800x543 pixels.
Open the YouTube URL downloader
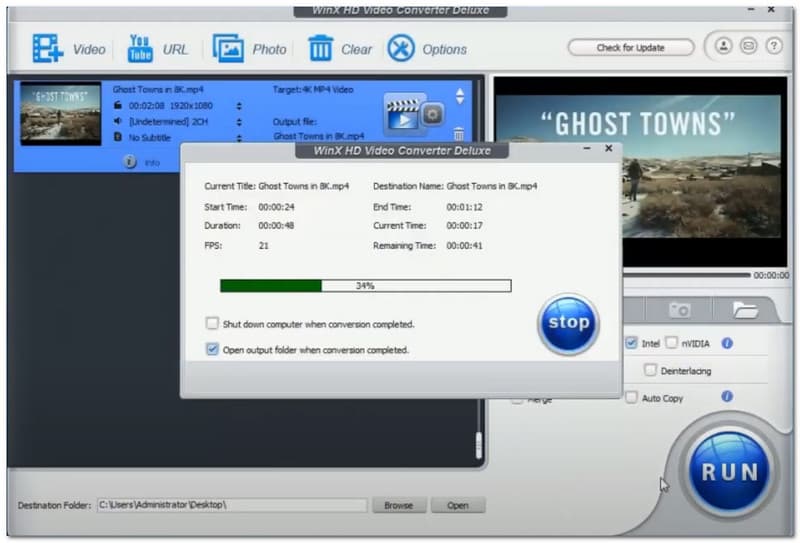pyautogui.click(x=140, y=48)
